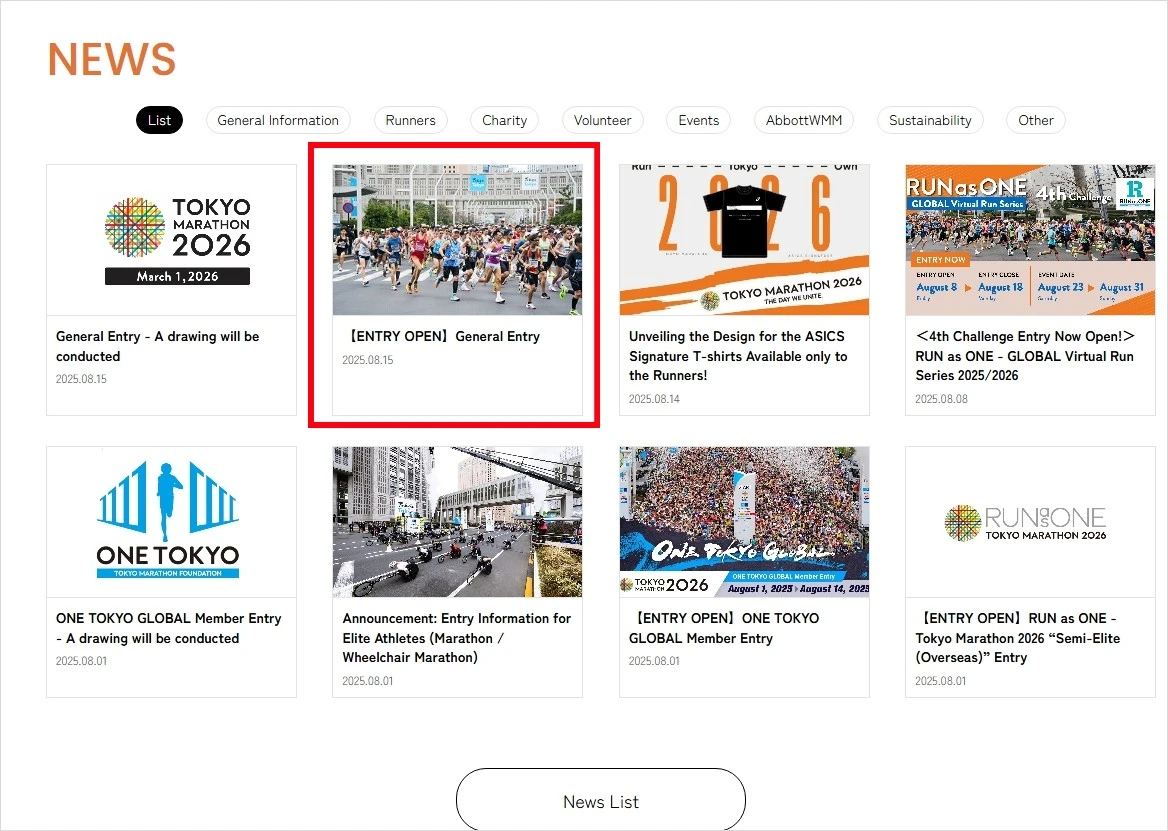Show Sustainability news category
The image size is (1168, 831).
tap(930, 120)
